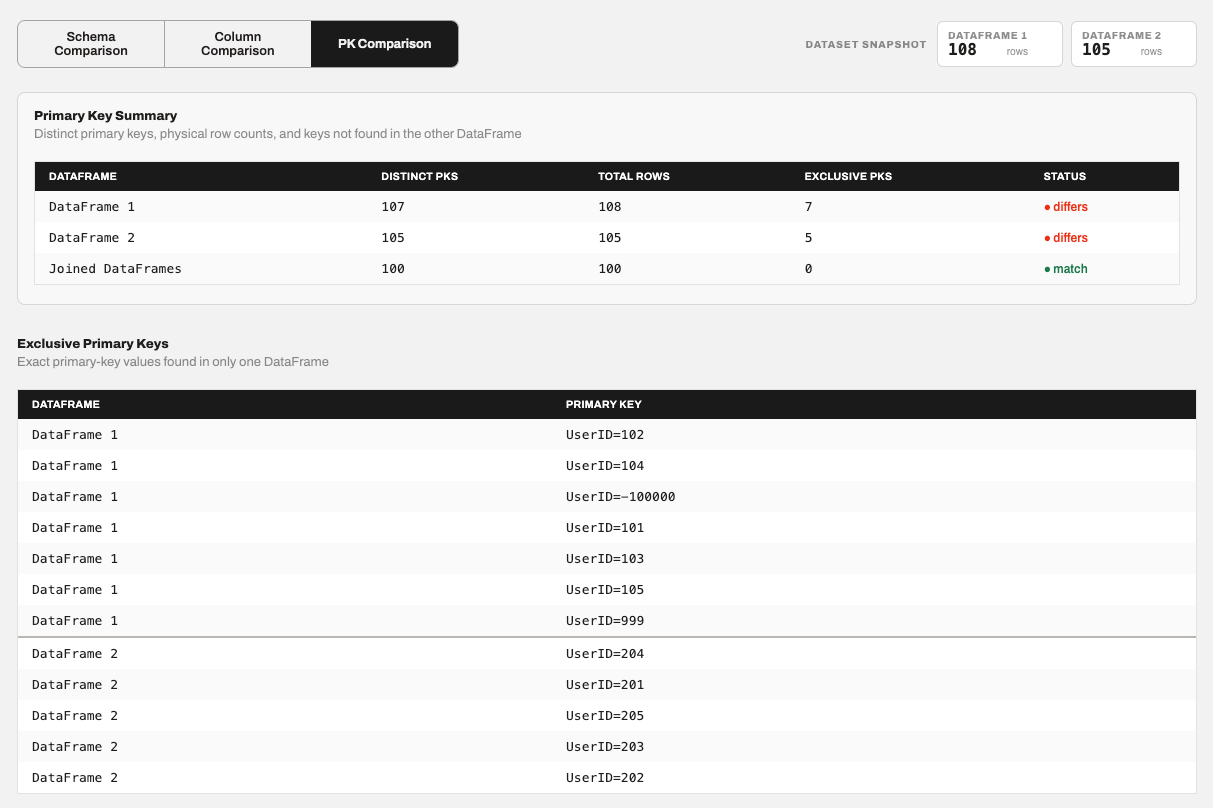Click the UserID=102 cell

coord(605,435)
